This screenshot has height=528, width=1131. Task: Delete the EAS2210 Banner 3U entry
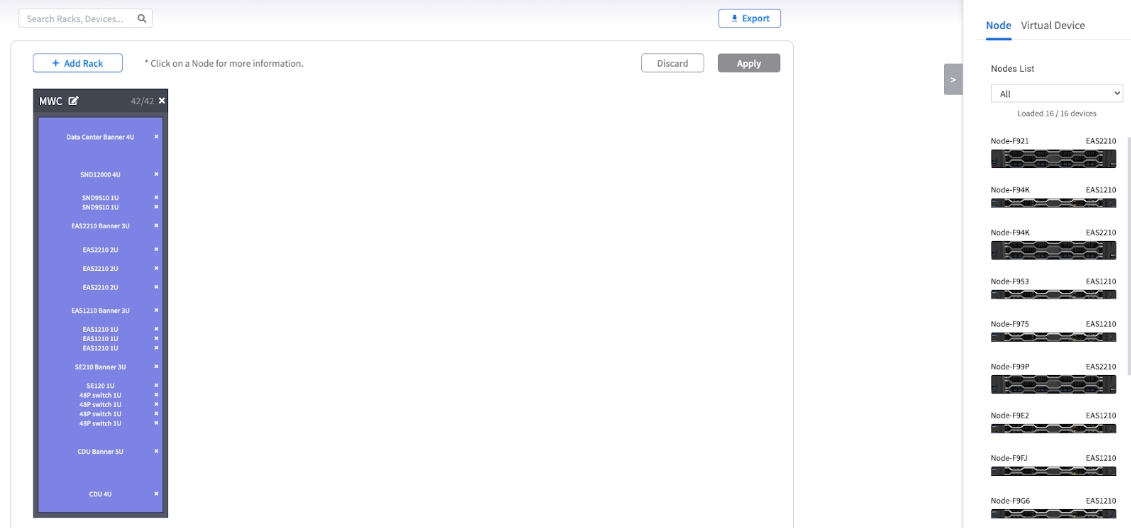coord(156,226)
